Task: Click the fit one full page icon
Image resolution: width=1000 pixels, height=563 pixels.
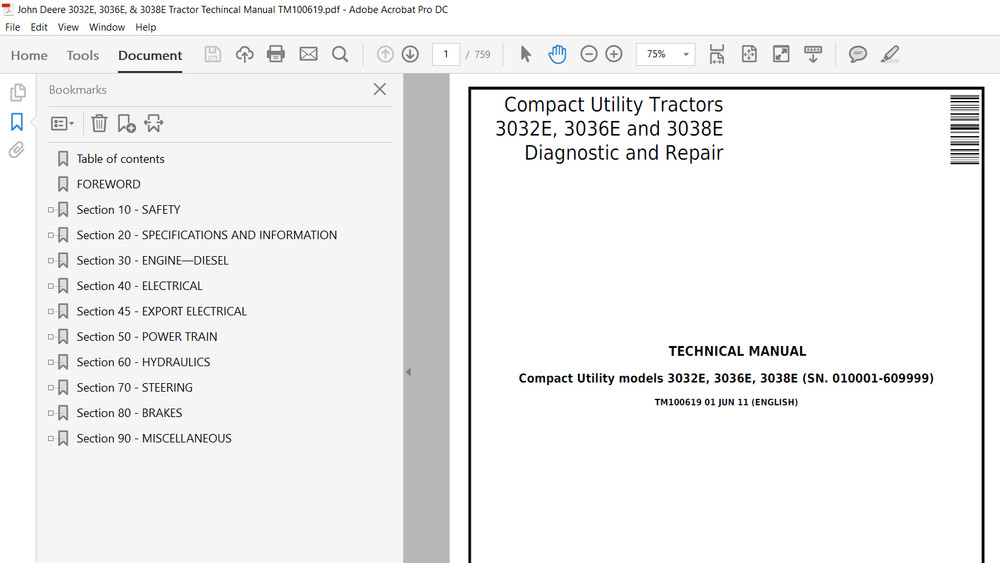Action: point(749,54)
